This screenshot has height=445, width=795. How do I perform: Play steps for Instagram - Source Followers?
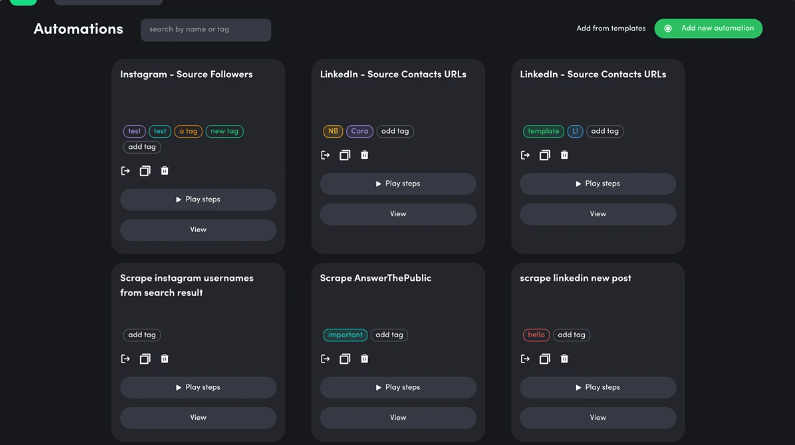tap(198, 199)
